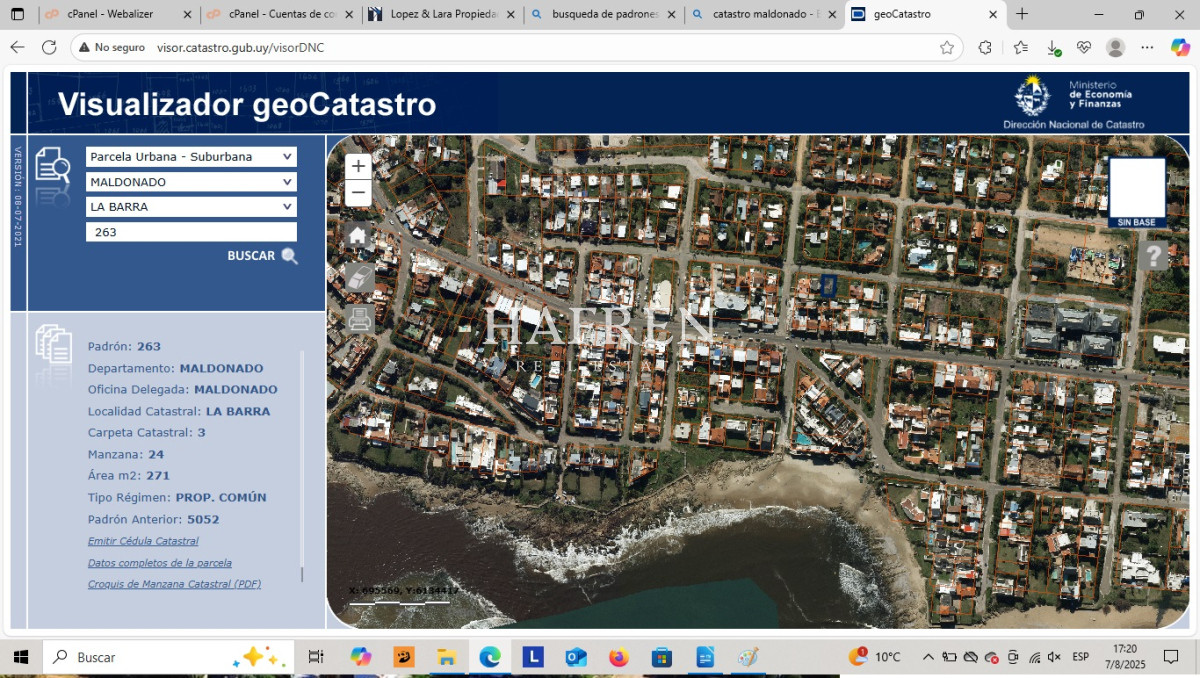Open help via the question mark icon
This screenshot has width=1200, height=678.
click(x=1154, y=256)
